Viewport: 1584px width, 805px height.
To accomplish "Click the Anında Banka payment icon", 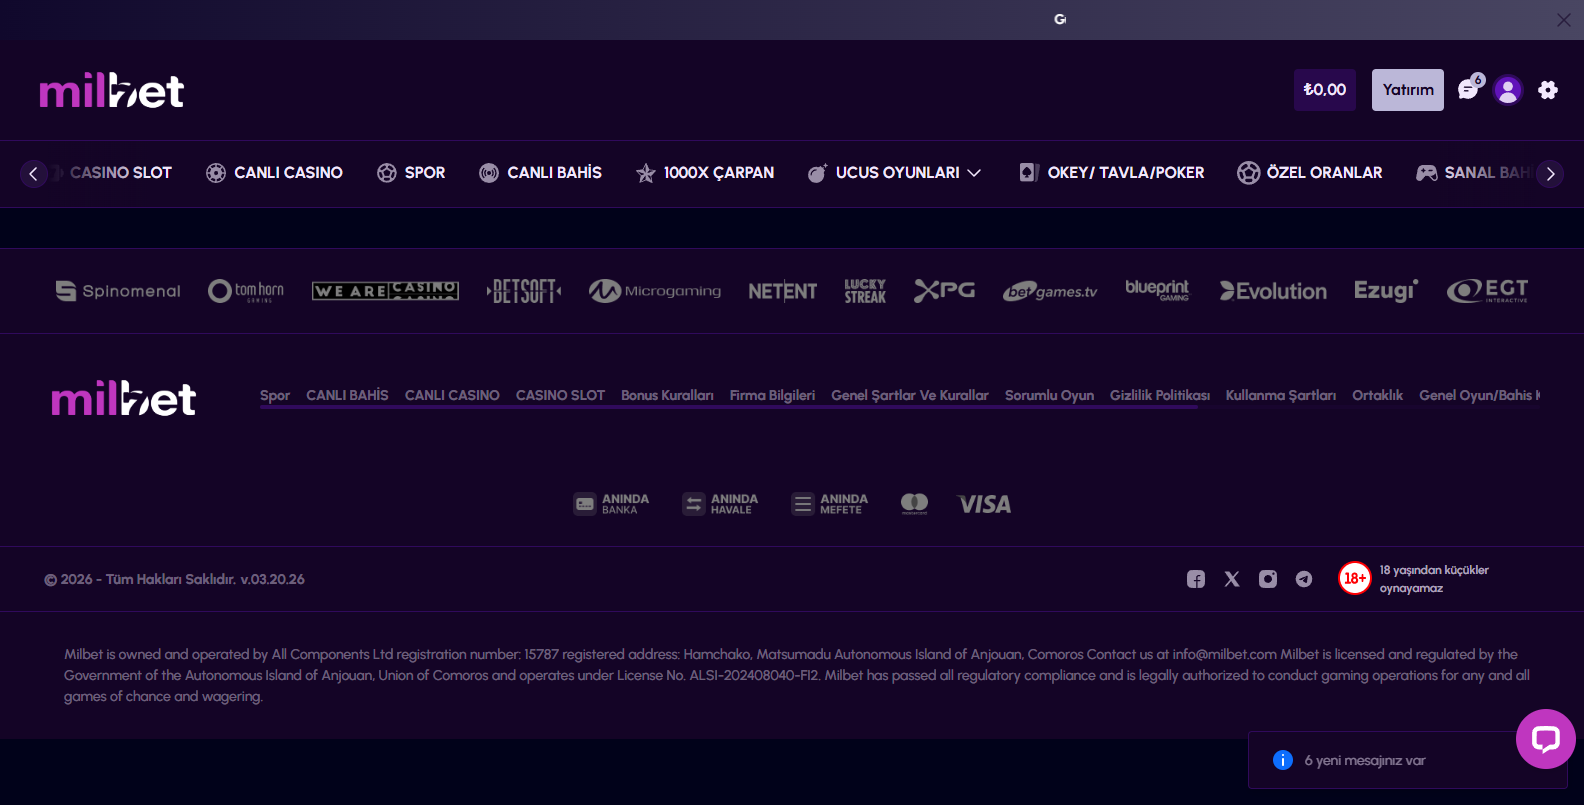I will [612, 504].
